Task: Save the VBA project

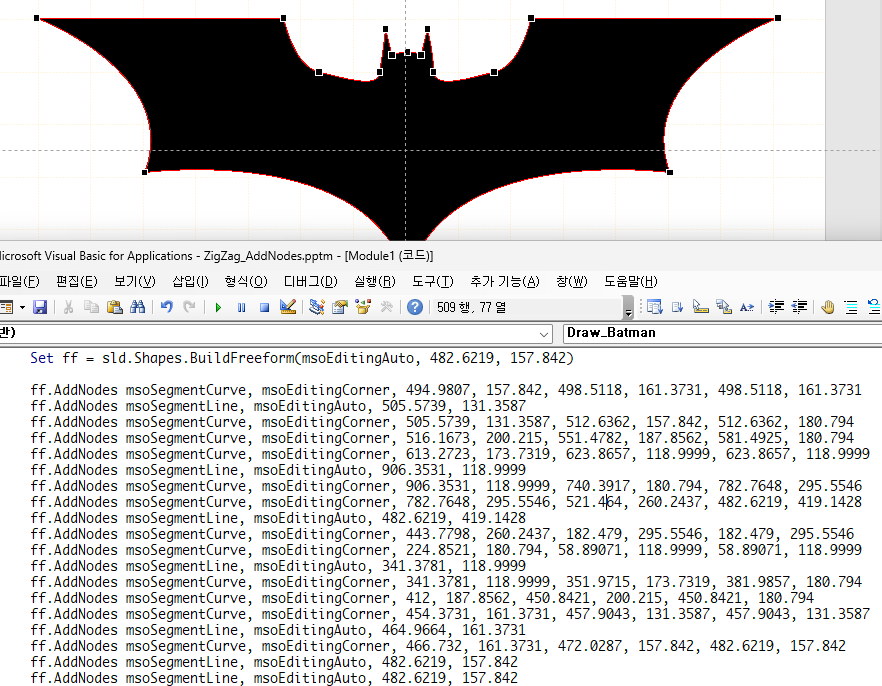Action: pos(40,307)
